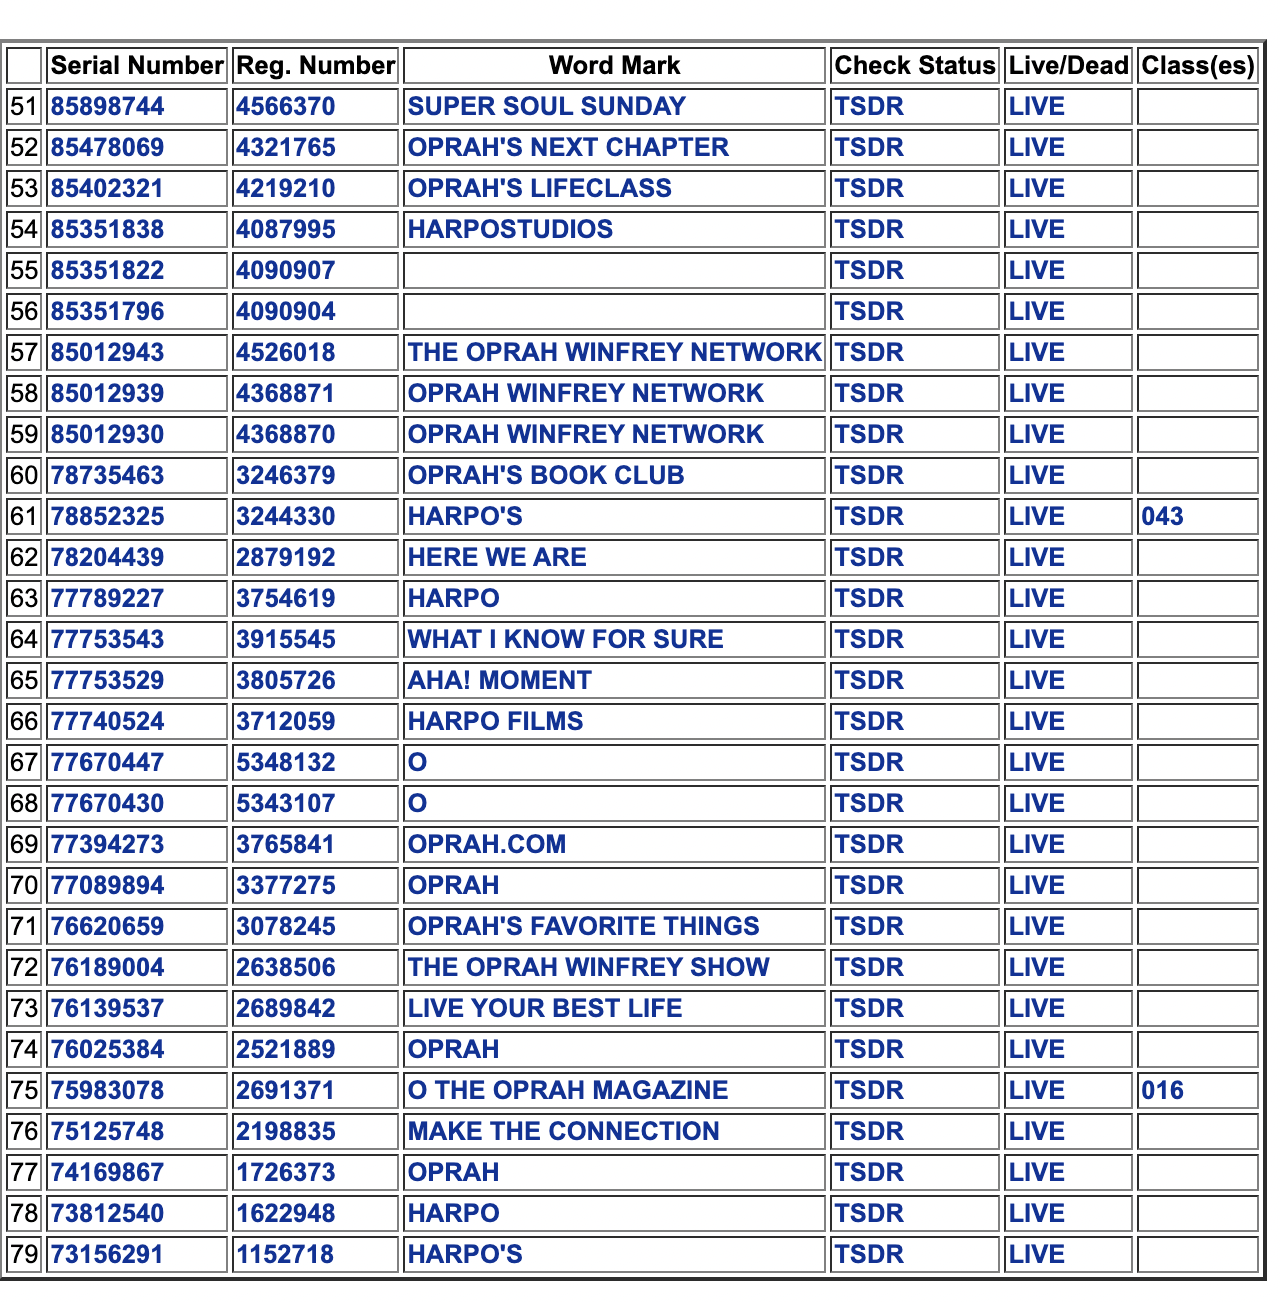
Task: Open registration number 5343107
Action: (286, 804)
